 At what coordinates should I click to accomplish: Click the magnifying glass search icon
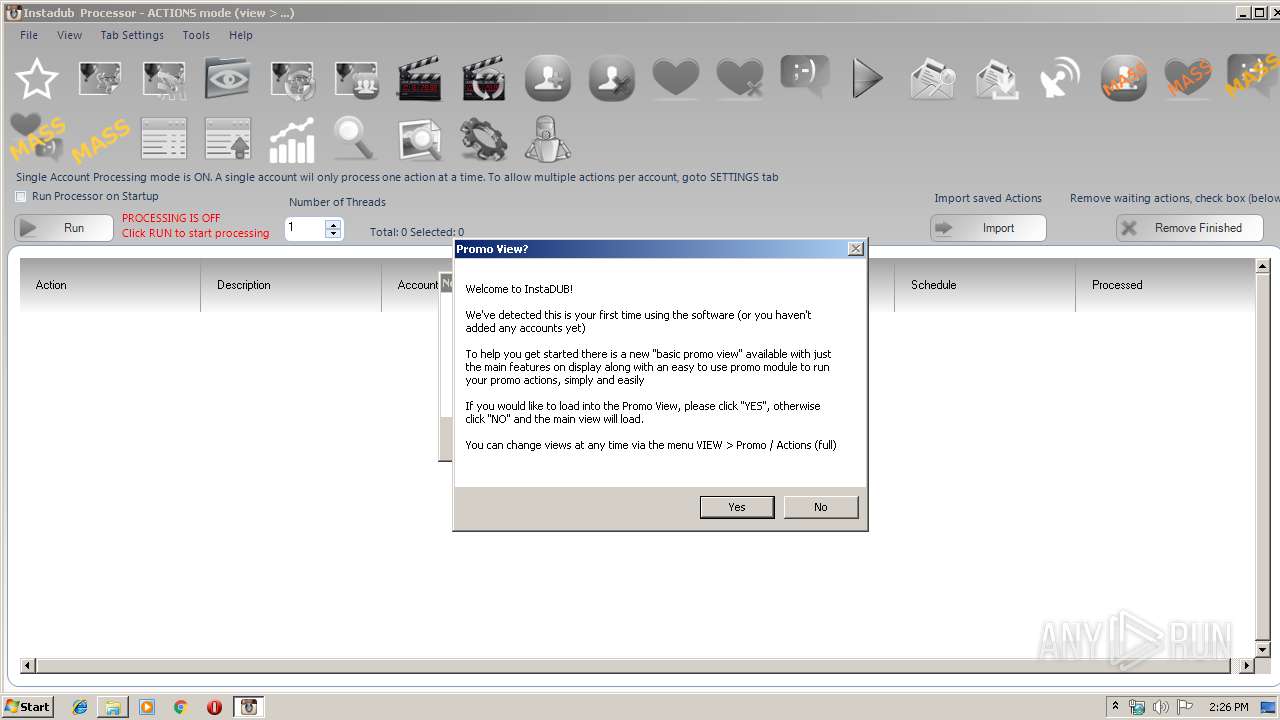coord(355,138)
